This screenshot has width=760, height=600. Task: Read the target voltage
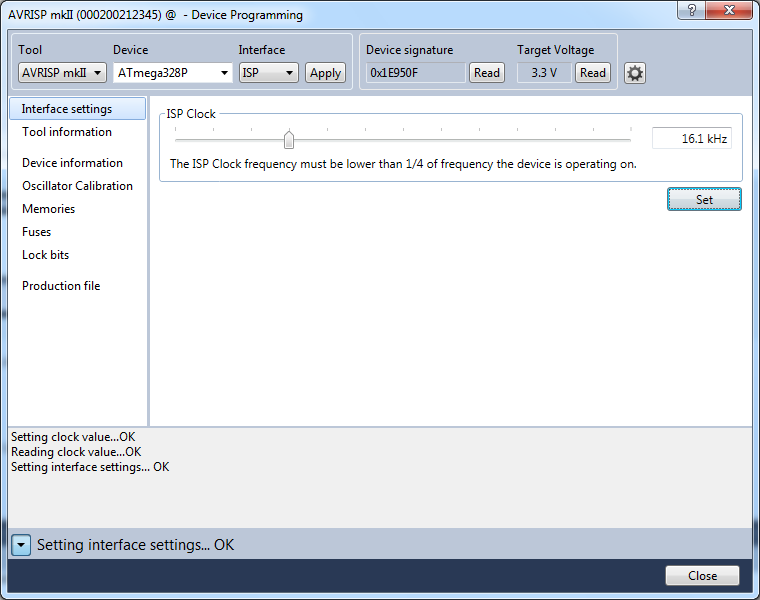coord(593,73)
